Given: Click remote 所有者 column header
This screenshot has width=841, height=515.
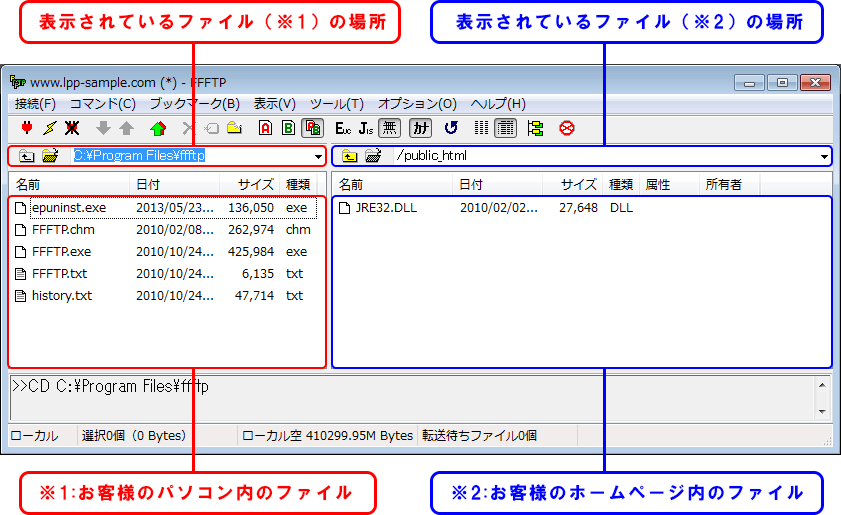Looking at the screenshot, I should (x=729, y=185).
